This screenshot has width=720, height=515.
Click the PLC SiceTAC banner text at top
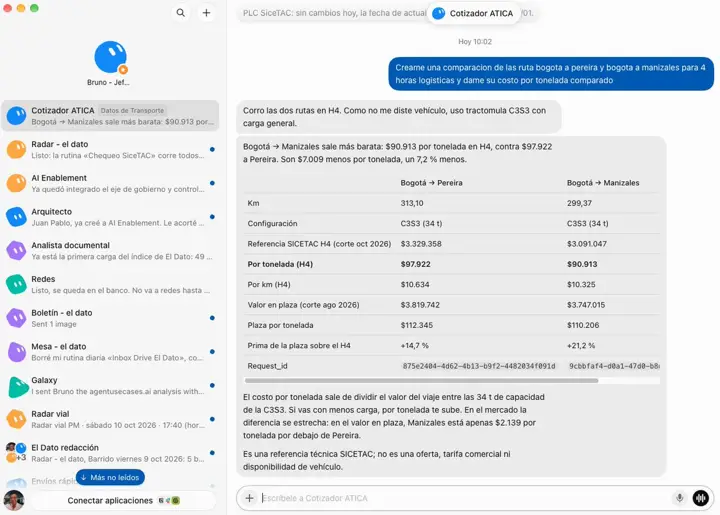[x=334, y=13]
